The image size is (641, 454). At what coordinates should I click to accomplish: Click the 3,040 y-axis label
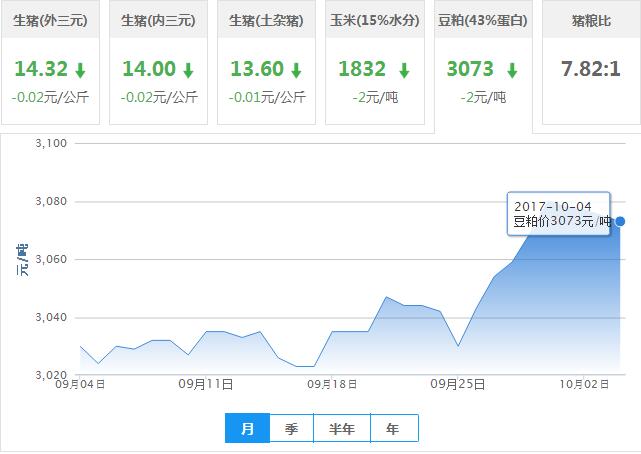[51, 317]
